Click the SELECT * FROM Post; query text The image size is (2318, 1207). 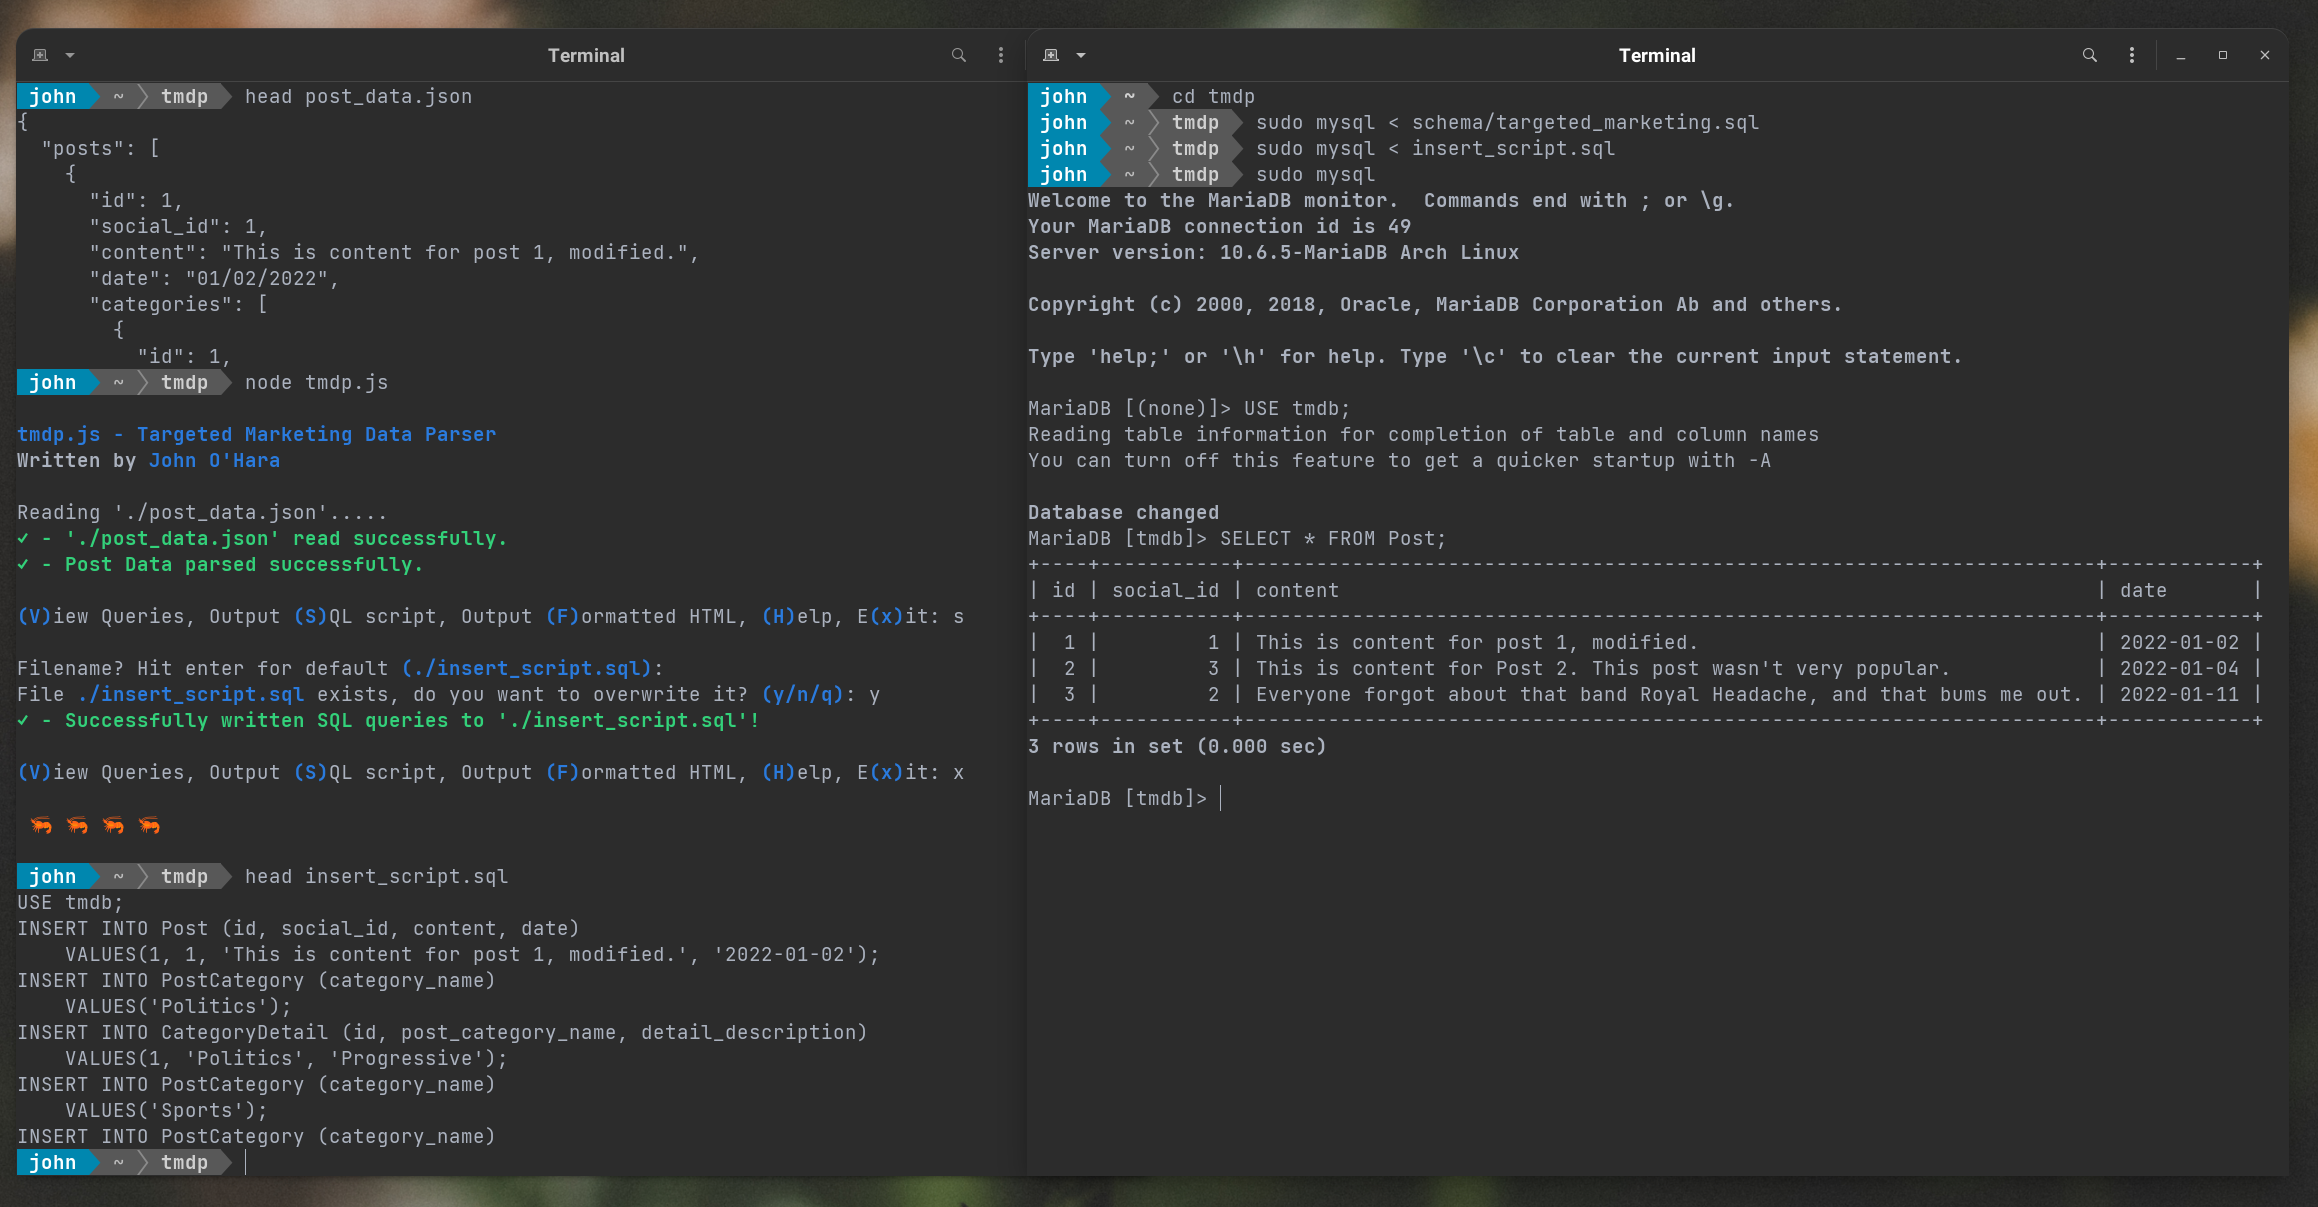[x=1333, y=538]
